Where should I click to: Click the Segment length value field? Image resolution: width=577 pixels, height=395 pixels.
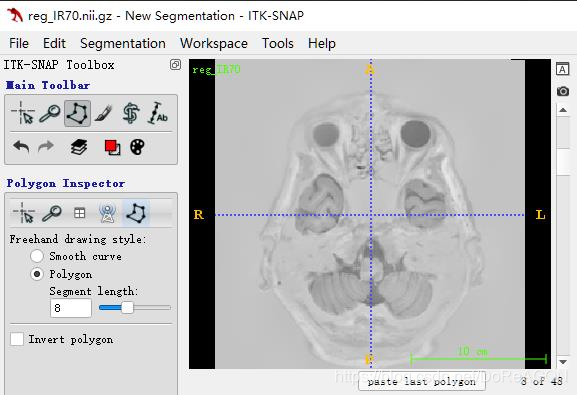[71, 308]
